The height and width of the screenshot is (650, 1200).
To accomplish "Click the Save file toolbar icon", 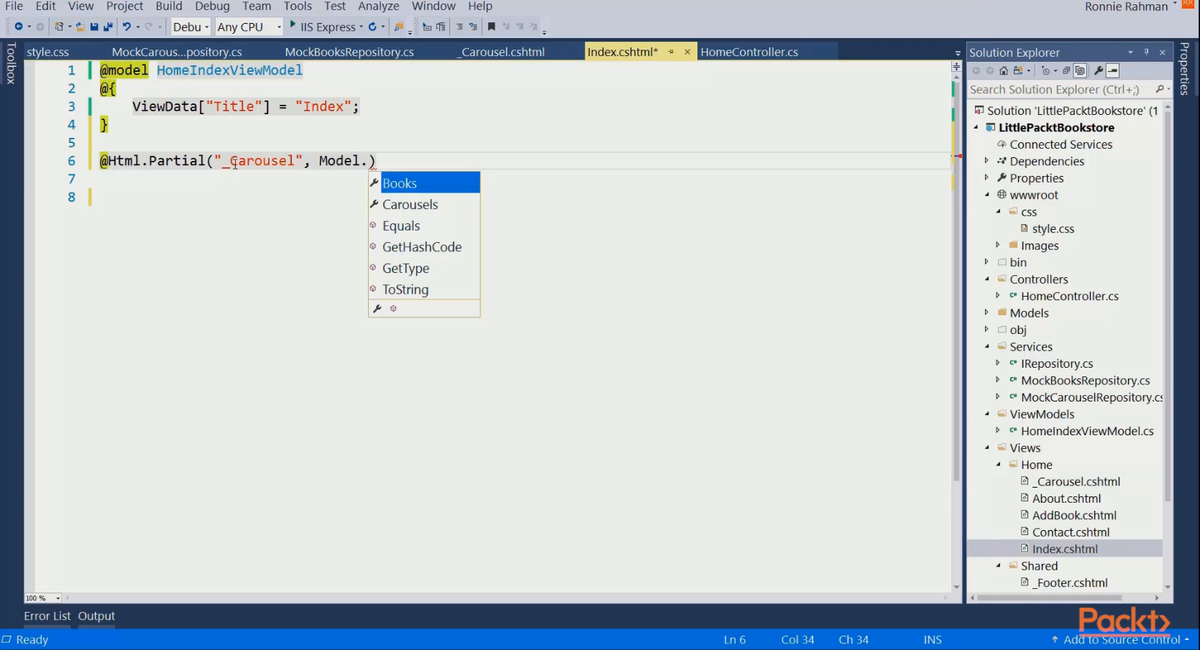I will point(94,27).
